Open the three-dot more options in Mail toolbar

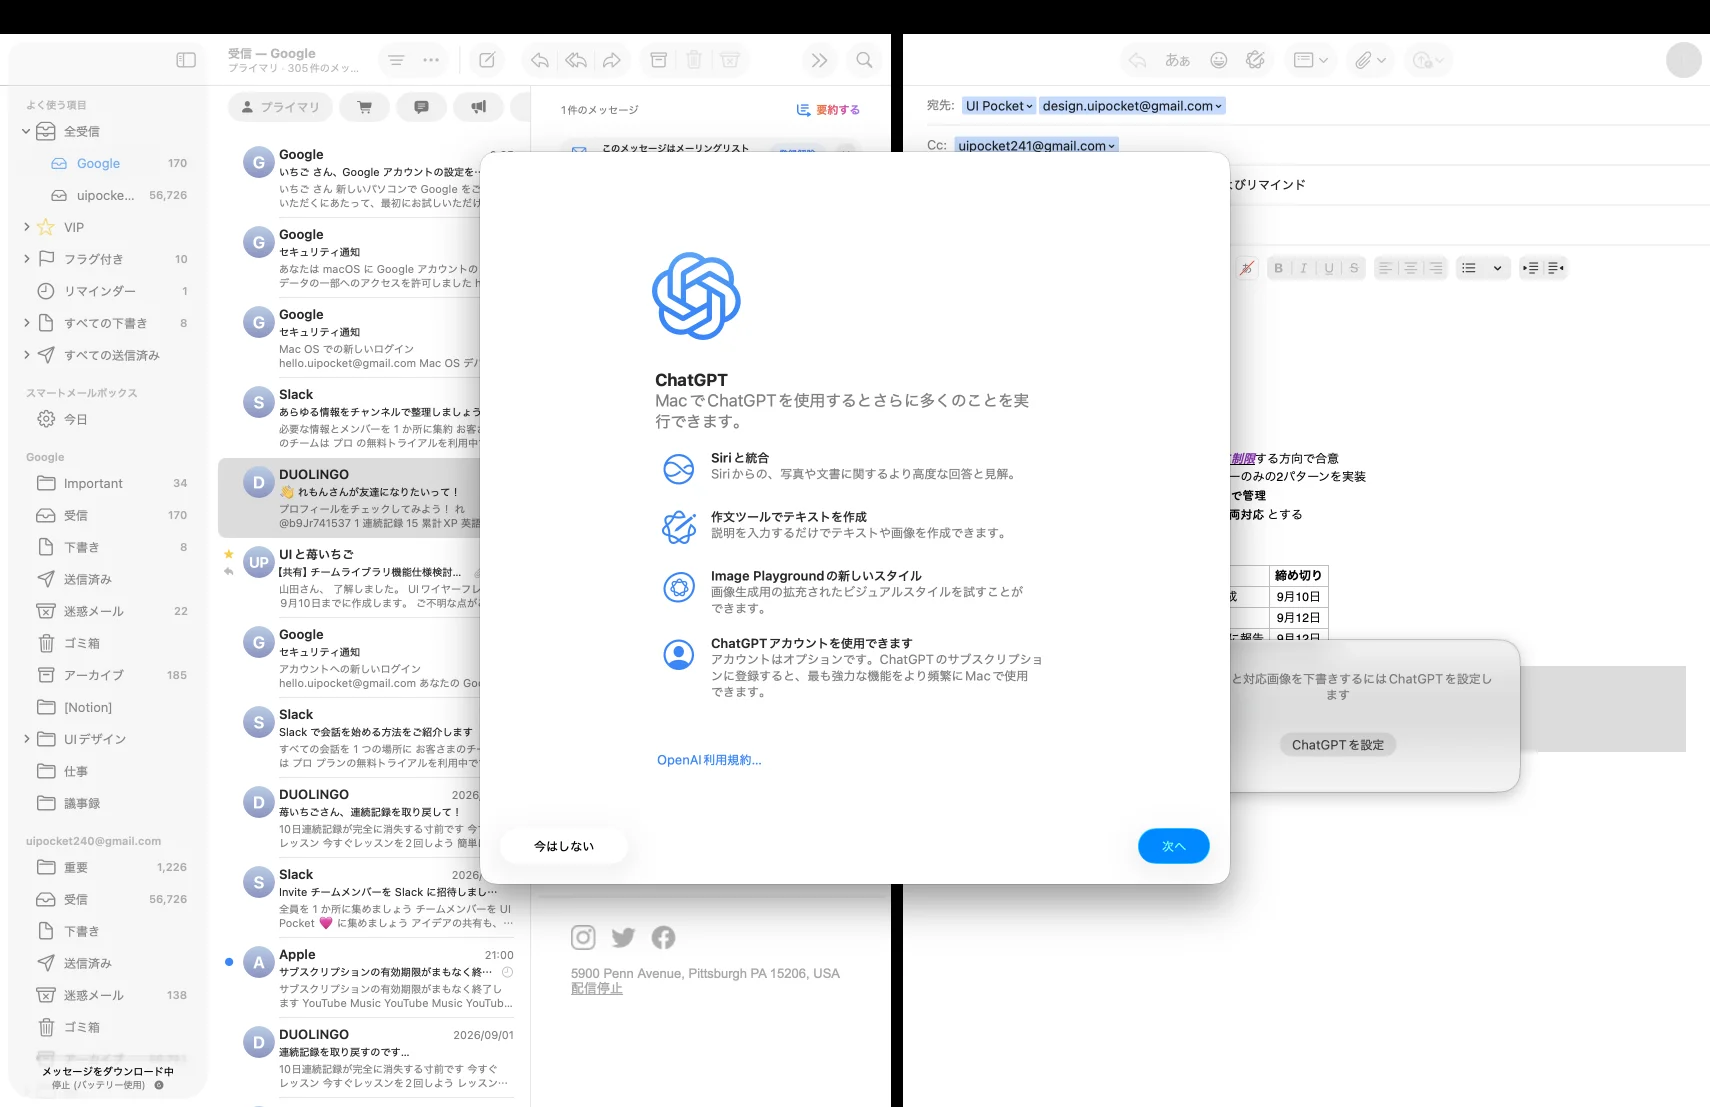[431, 60]
